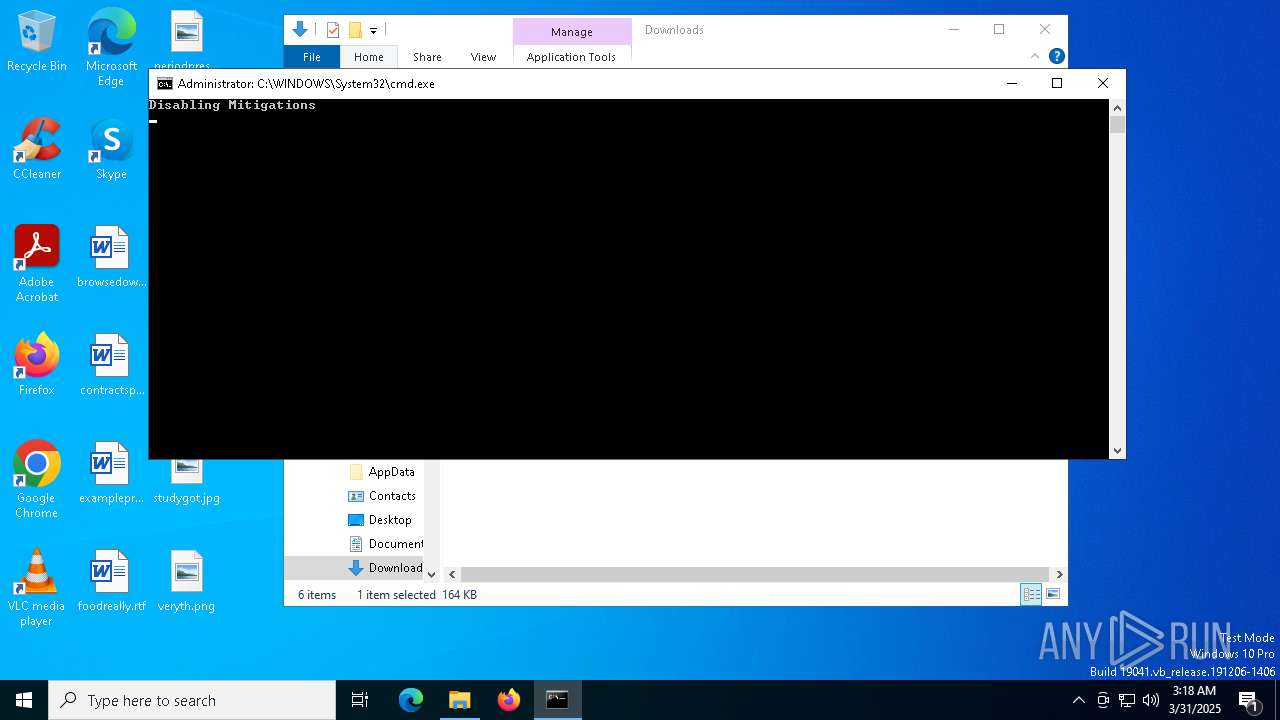Open the taskbar clock and date
This screenshot has height=720, width=1280.
pyautogui.click(x=1194, y=700)
